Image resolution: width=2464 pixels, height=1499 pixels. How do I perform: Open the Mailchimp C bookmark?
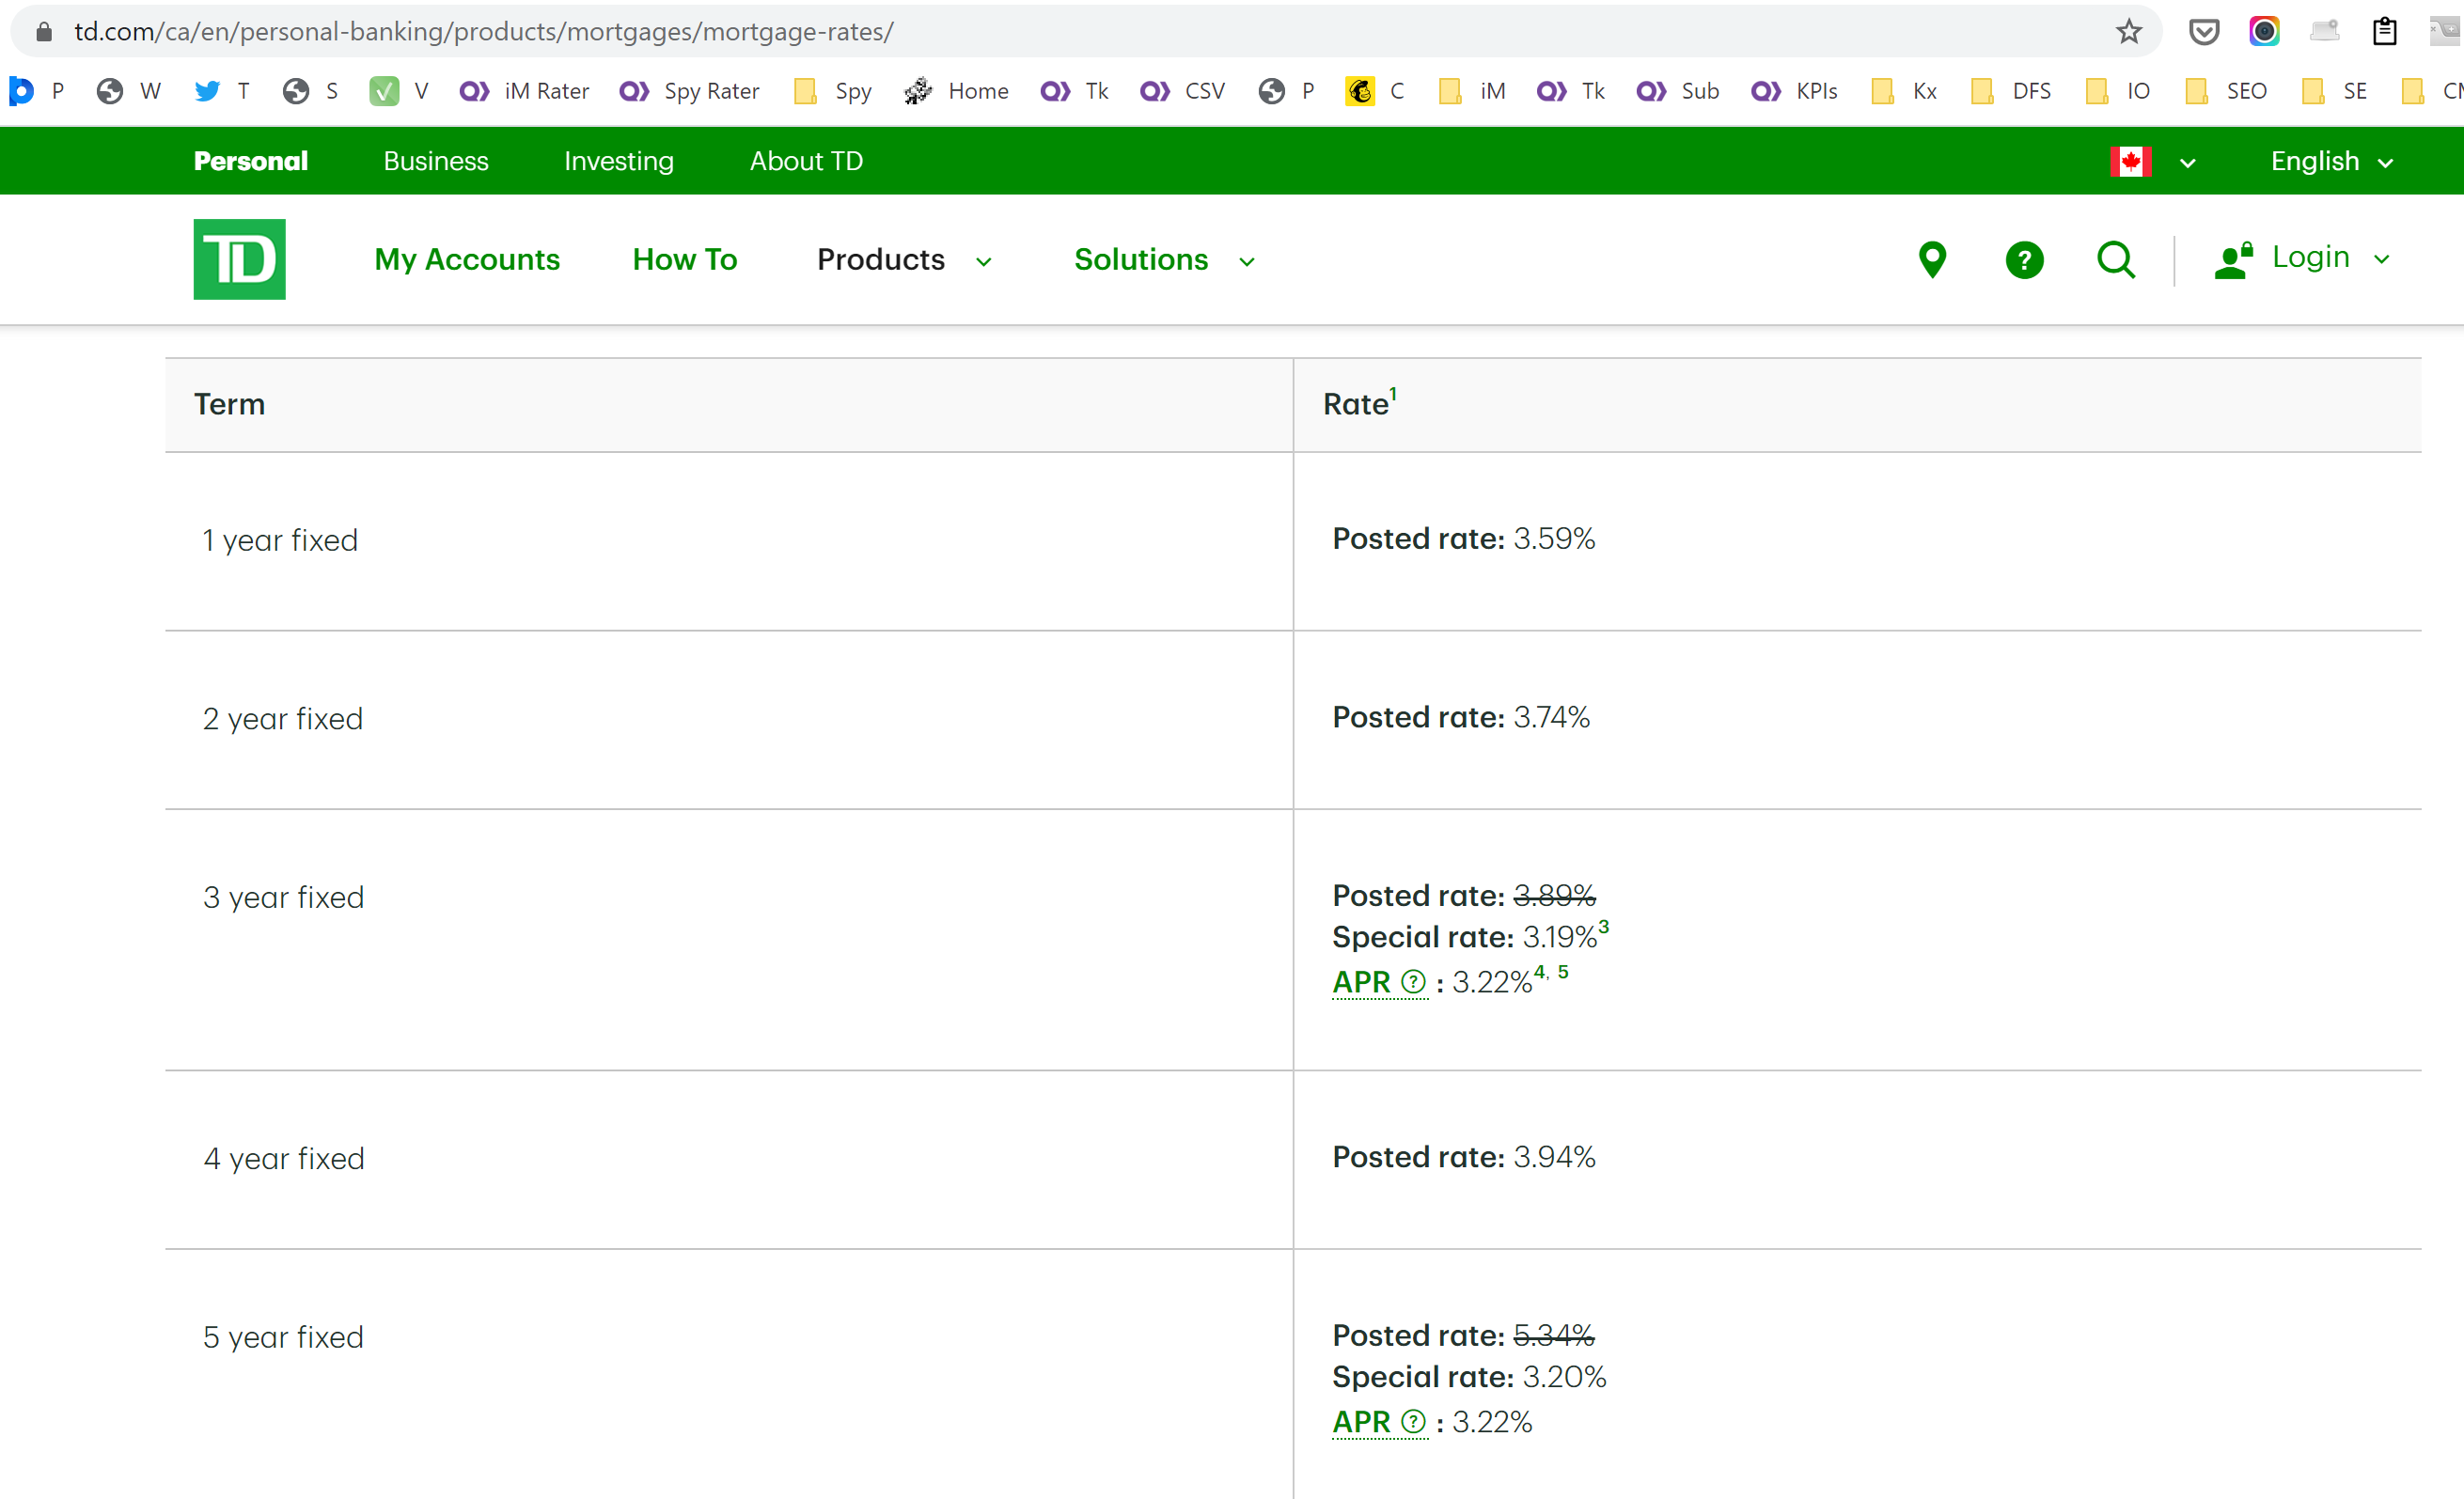1375,91
